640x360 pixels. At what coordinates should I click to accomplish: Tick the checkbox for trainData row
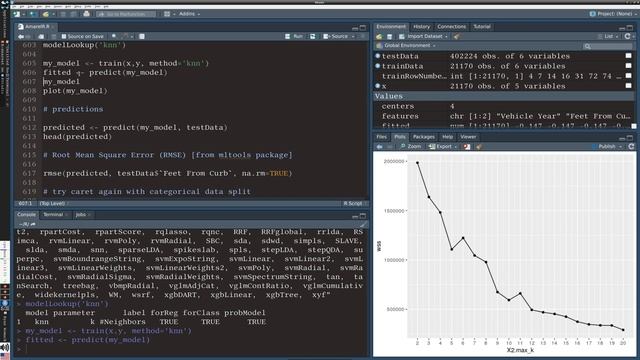(629, 65)
